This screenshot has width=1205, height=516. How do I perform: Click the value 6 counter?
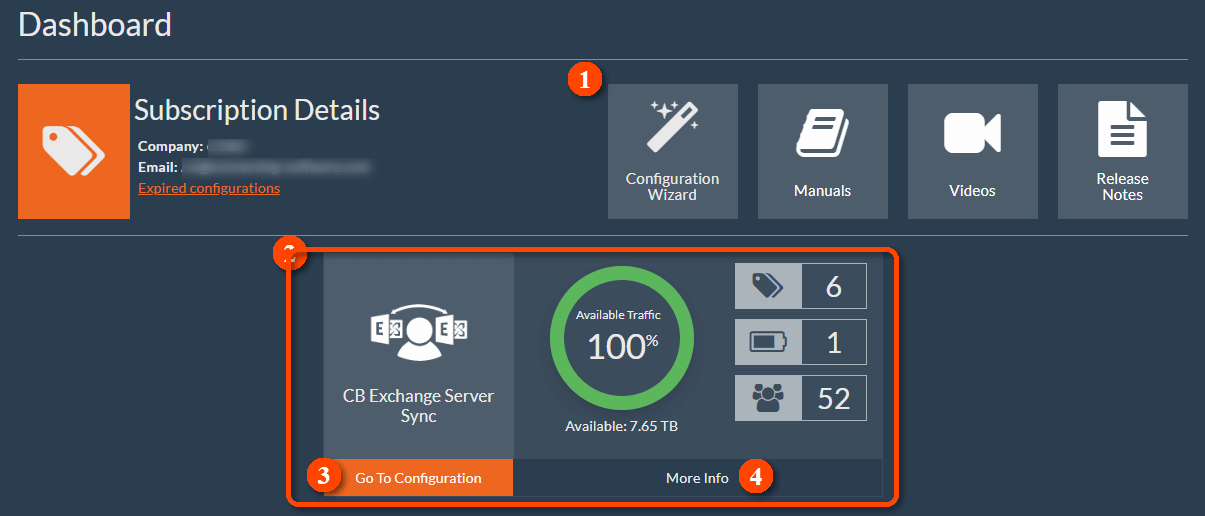(x=834, y=286)
